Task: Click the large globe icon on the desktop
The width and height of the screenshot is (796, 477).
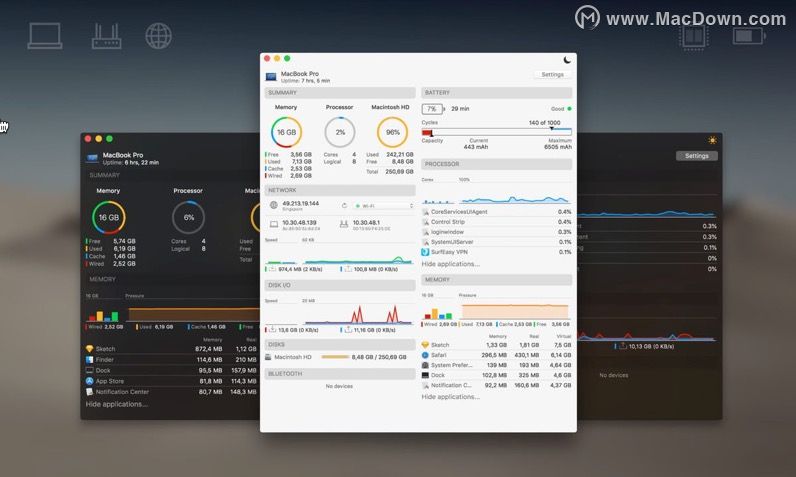Action: coord(158,36)
